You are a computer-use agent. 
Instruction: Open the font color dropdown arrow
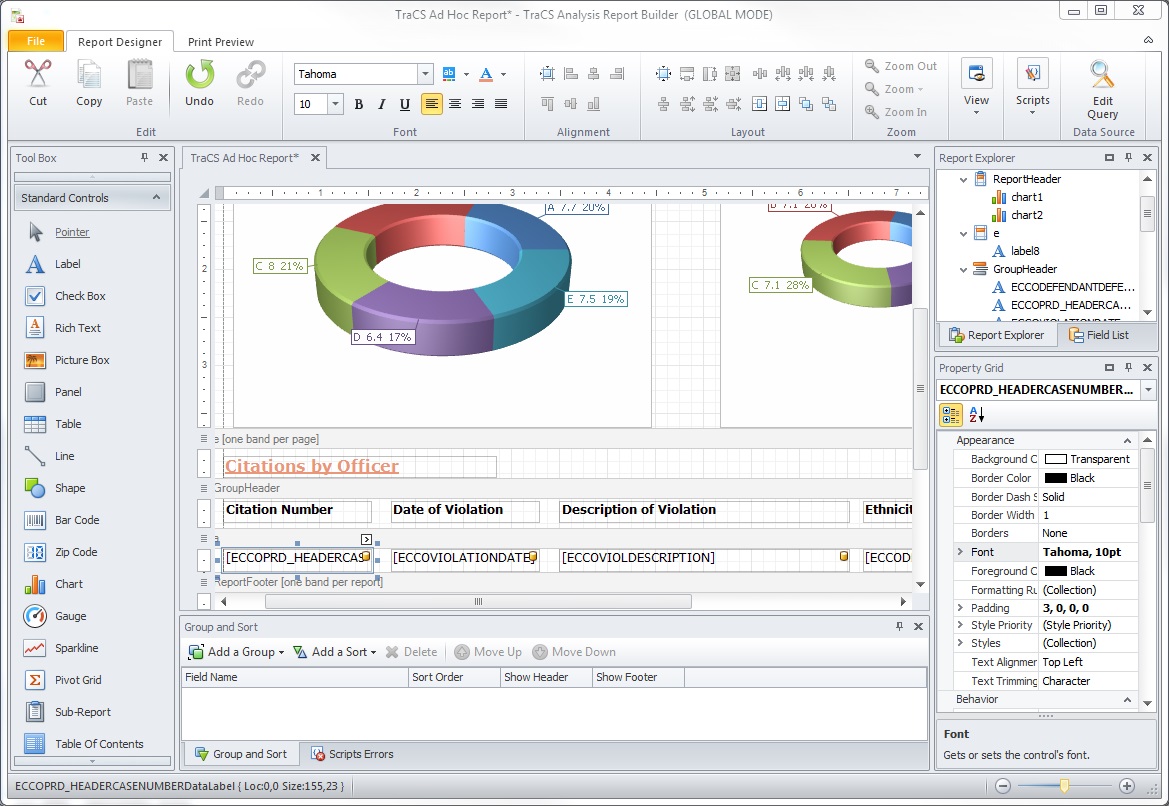(x=503, y=74)
